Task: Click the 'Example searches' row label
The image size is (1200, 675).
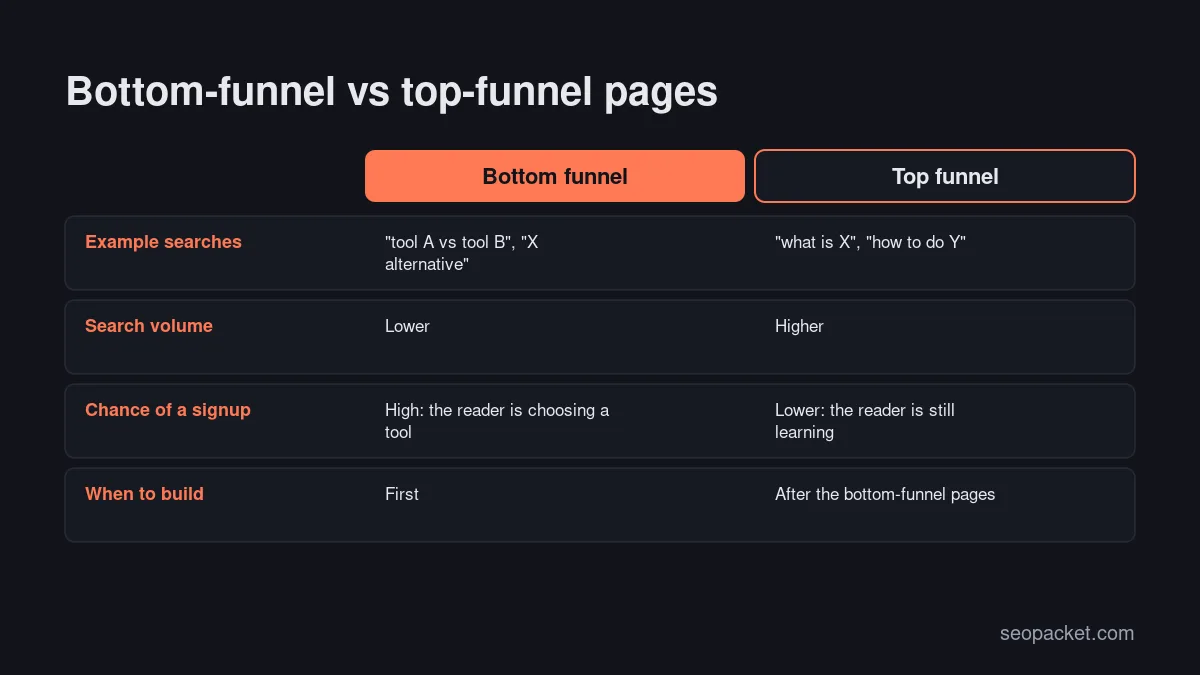Action: point(163,242)
